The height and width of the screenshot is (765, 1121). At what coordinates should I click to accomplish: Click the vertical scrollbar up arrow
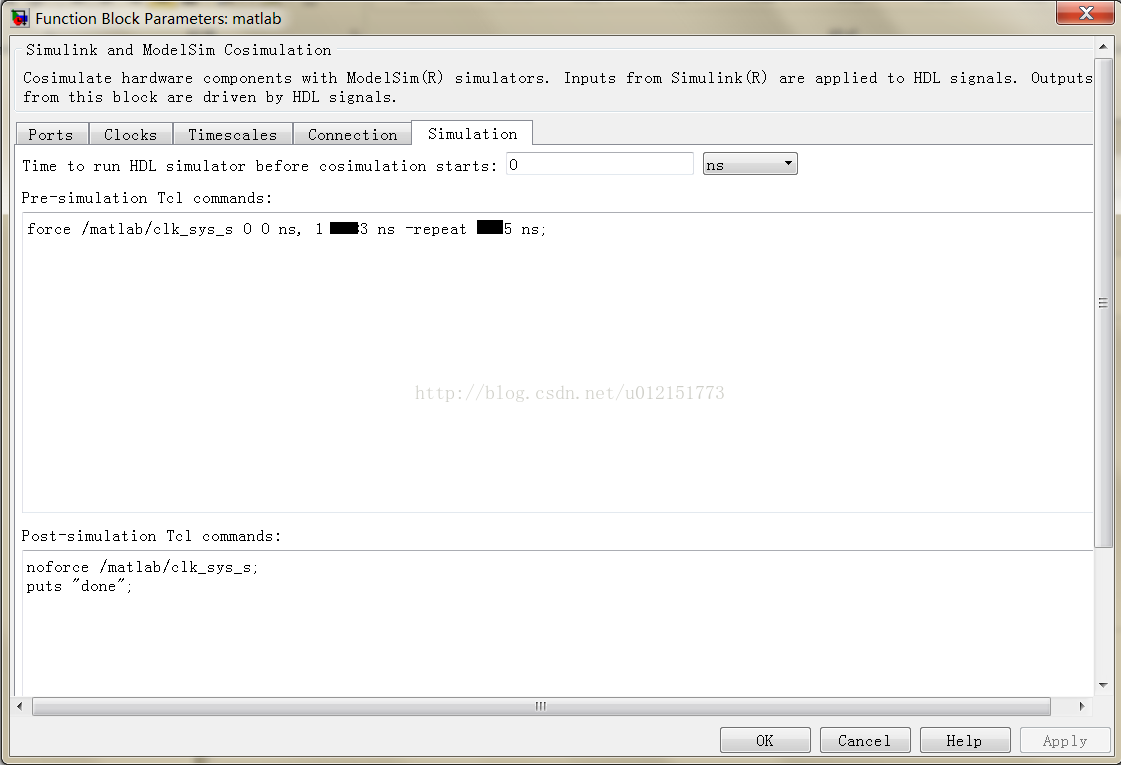coord(1103,47)
